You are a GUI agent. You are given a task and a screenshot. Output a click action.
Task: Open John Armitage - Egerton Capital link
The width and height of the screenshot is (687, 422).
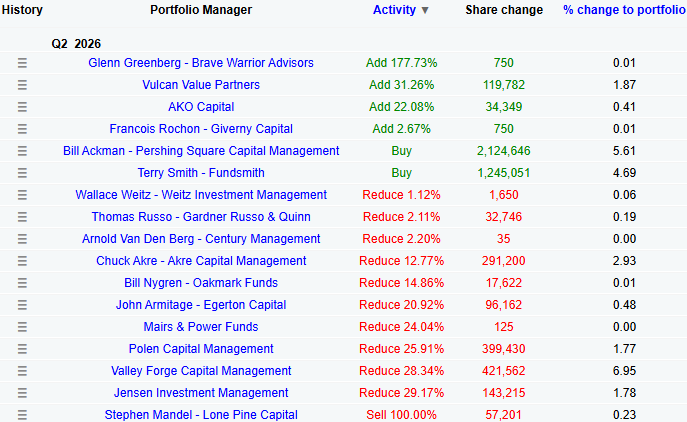tap(201, 305)
